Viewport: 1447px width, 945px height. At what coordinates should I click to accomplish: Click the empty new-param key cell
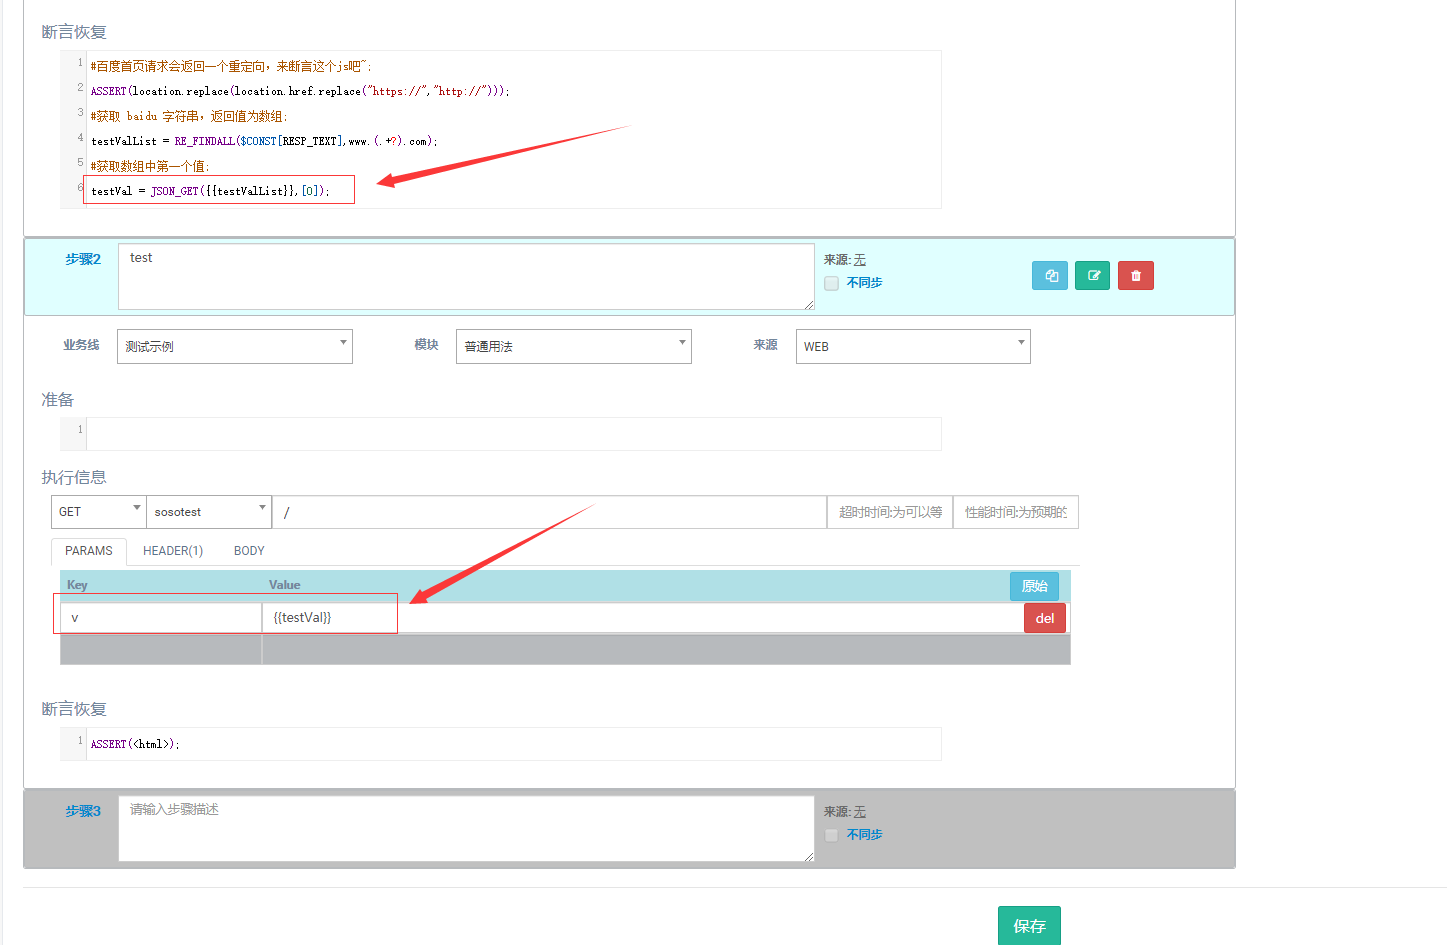coord(161,650)
